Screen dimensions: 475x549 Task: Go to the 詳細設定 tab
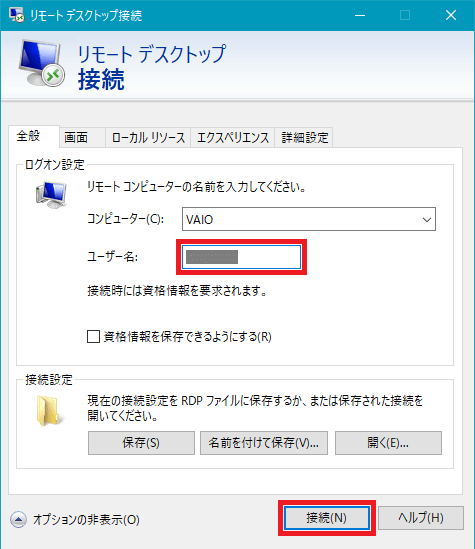pyautogui.click(x=304, y=137)
